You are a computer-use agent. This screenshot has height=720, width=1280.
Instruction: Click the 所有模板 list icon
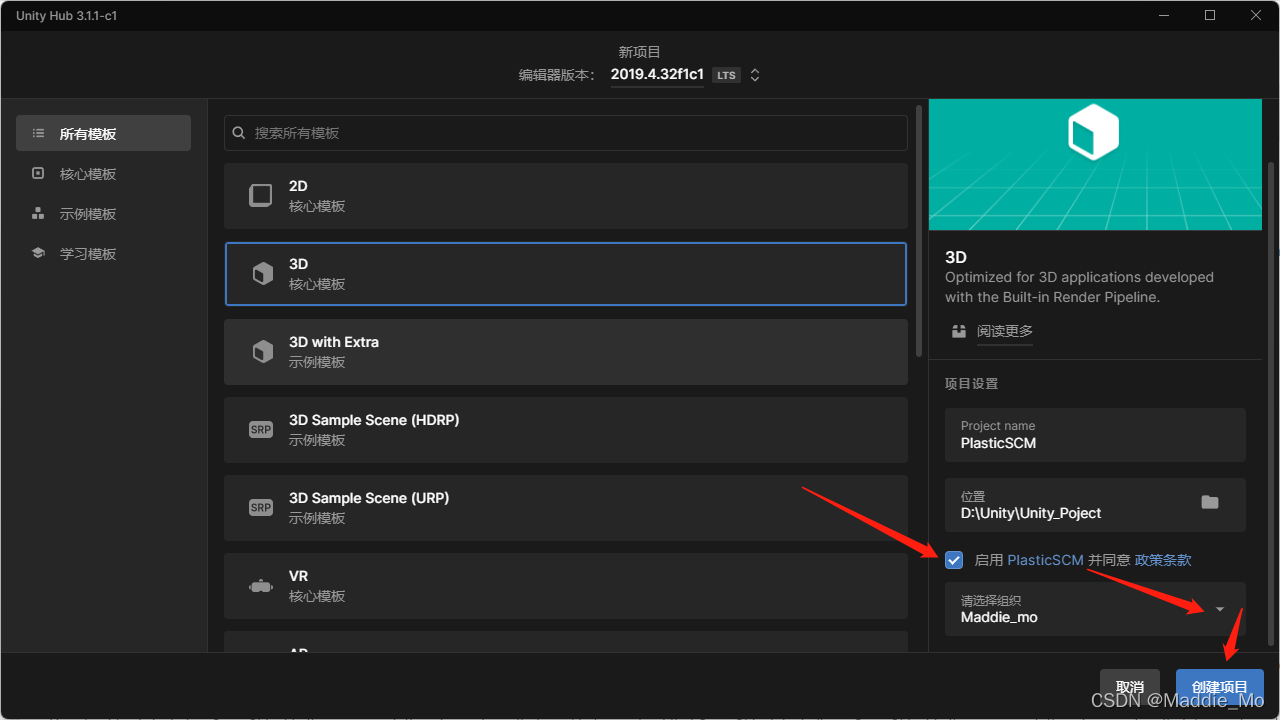point(38,133)
